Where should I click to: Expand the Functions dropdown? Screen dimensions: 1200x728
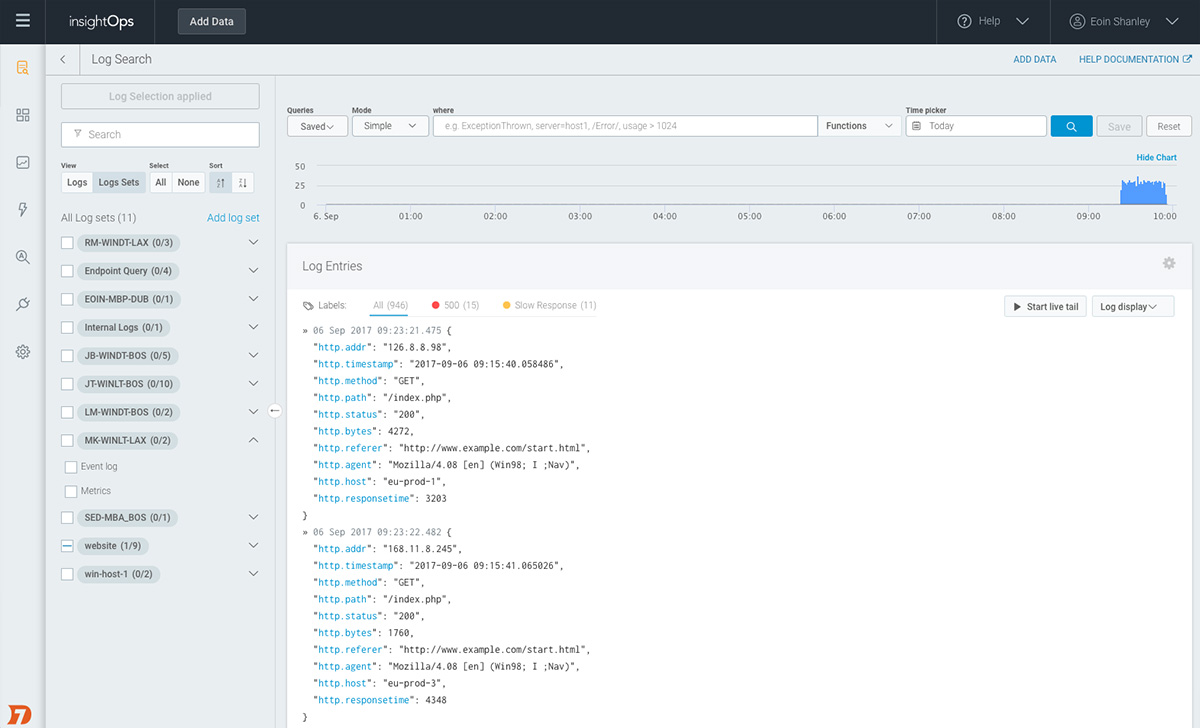pyautogui.click(x=859, y=126)
